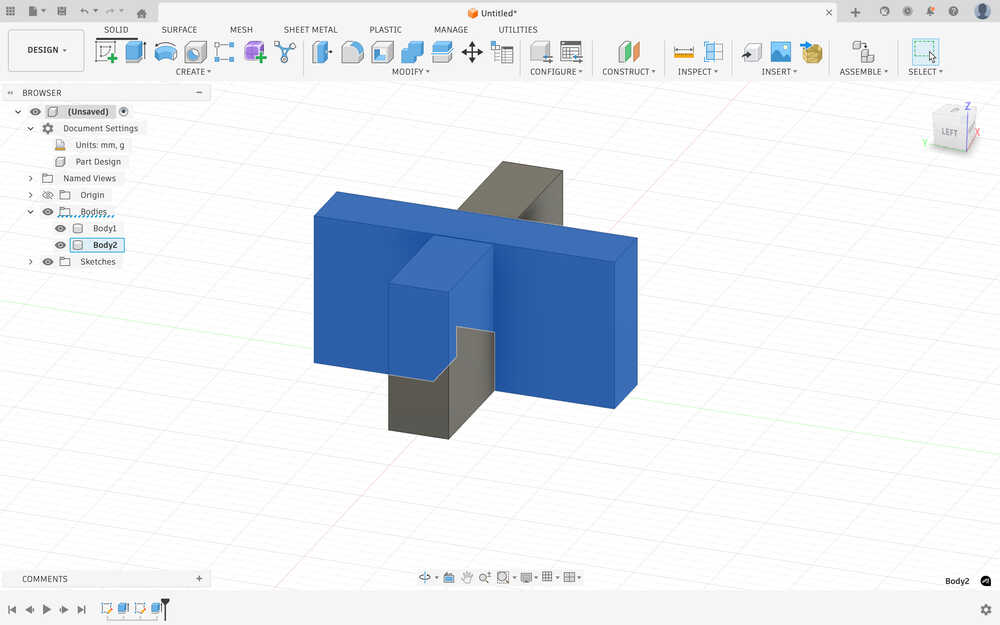
Task: Open the CREATE dropdown menu
Action: click(193, 71)
